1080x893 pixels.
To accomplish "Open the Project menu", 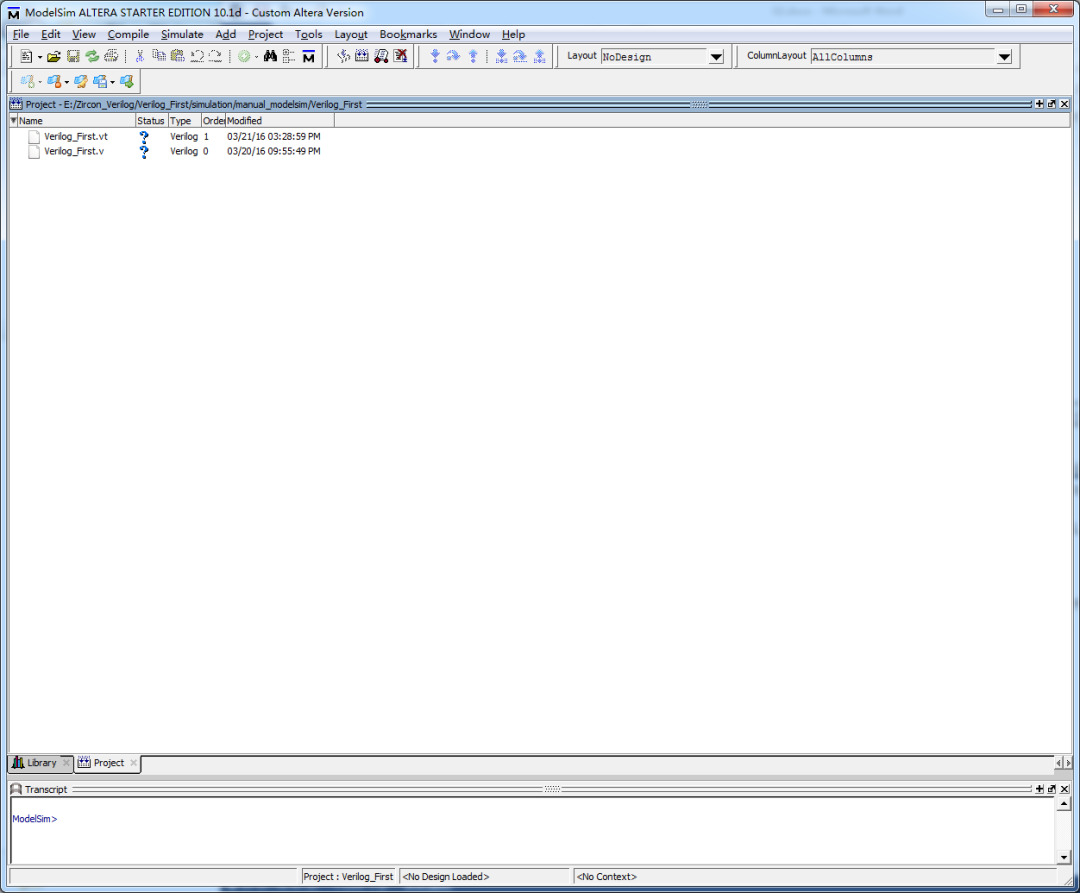I will (265, 34).
